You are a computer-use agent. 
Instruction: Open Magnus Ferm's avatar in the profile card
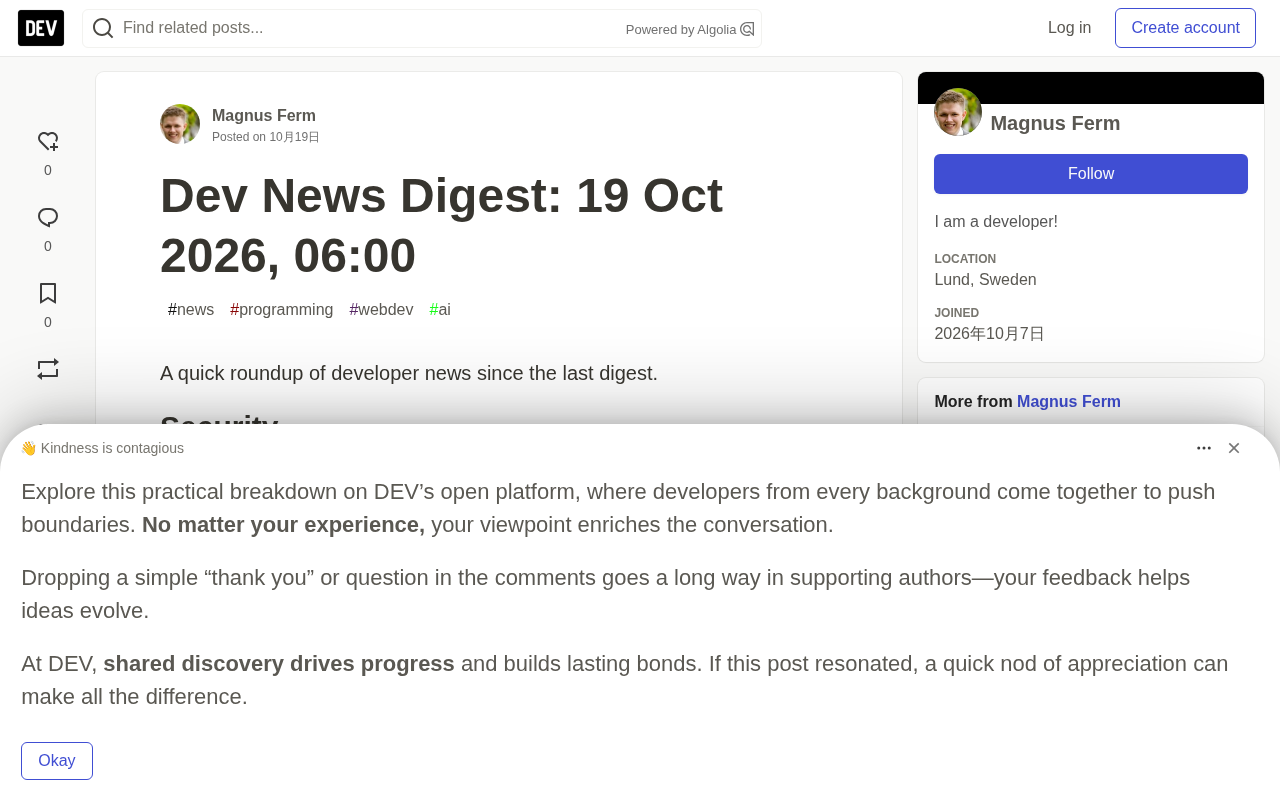point(958,112)
